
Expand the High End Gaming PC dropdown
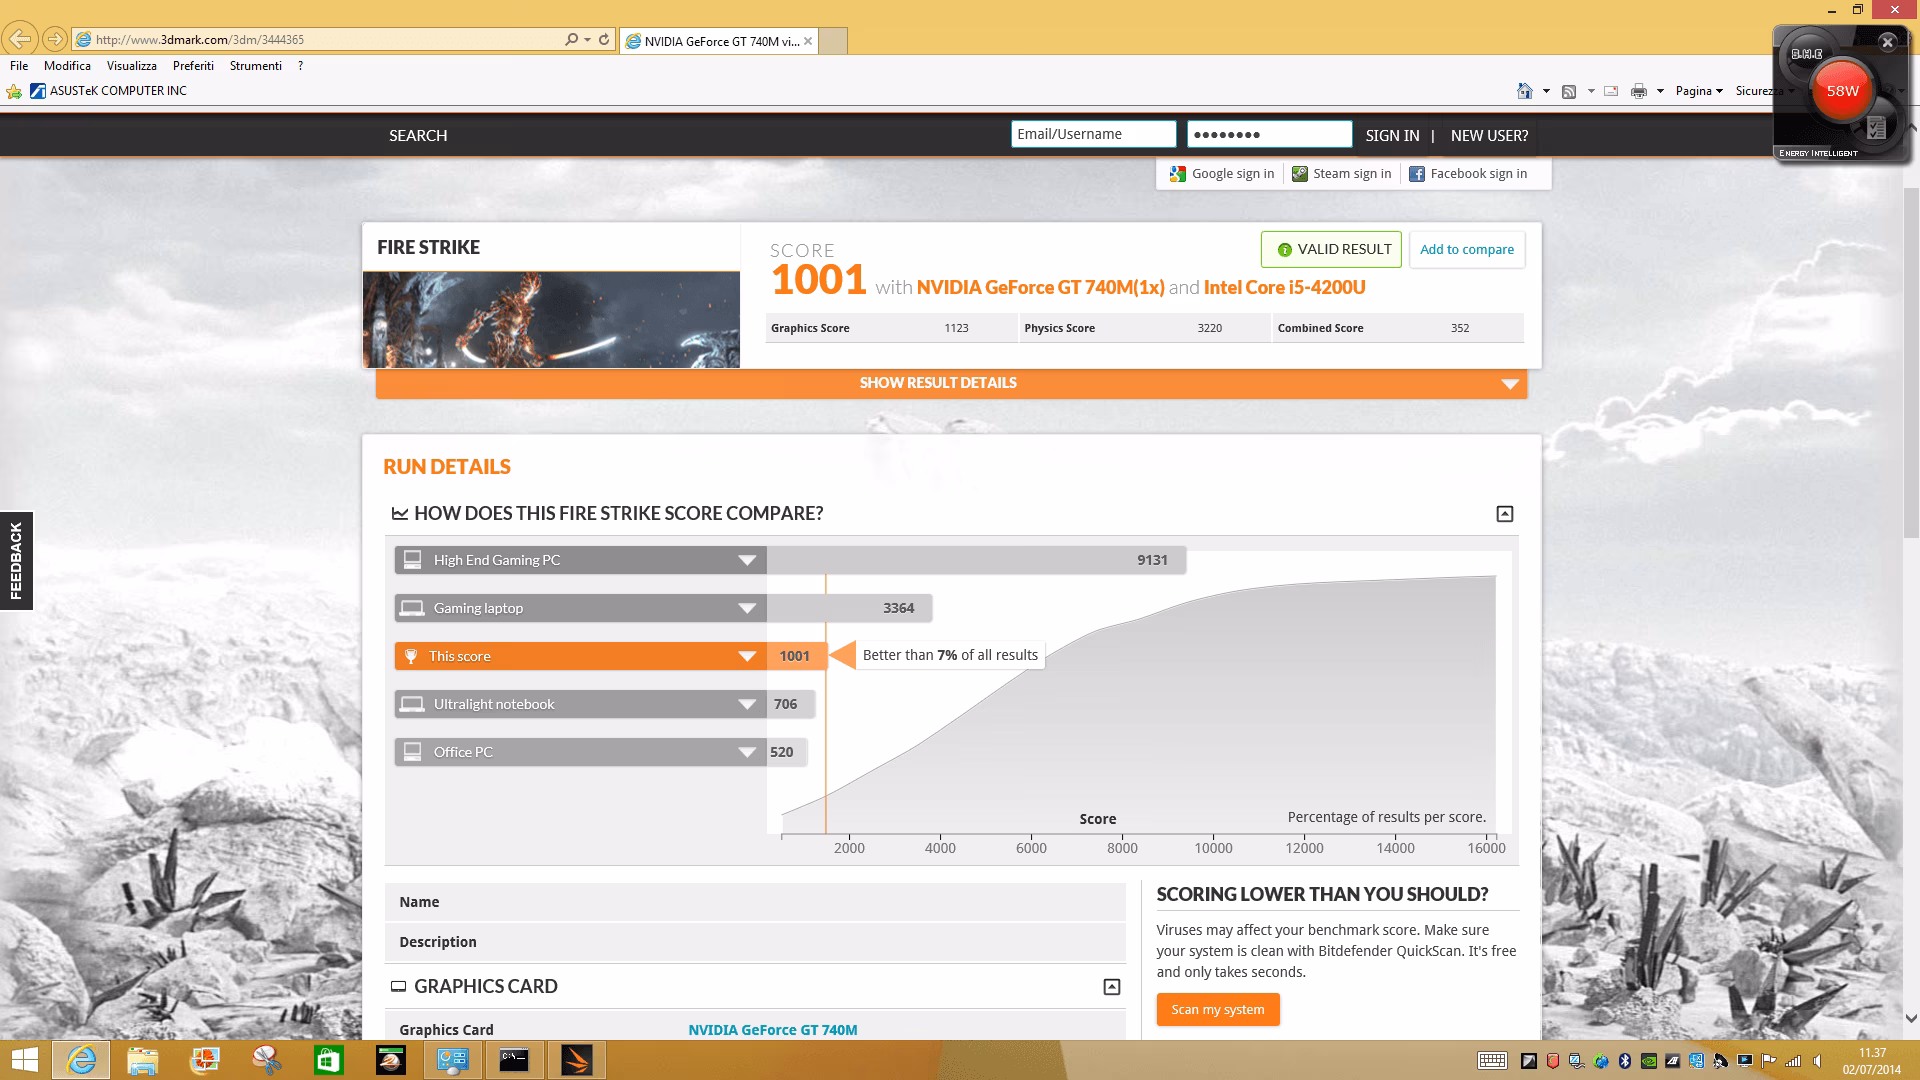pyautogui.click(x=747, y=560)
